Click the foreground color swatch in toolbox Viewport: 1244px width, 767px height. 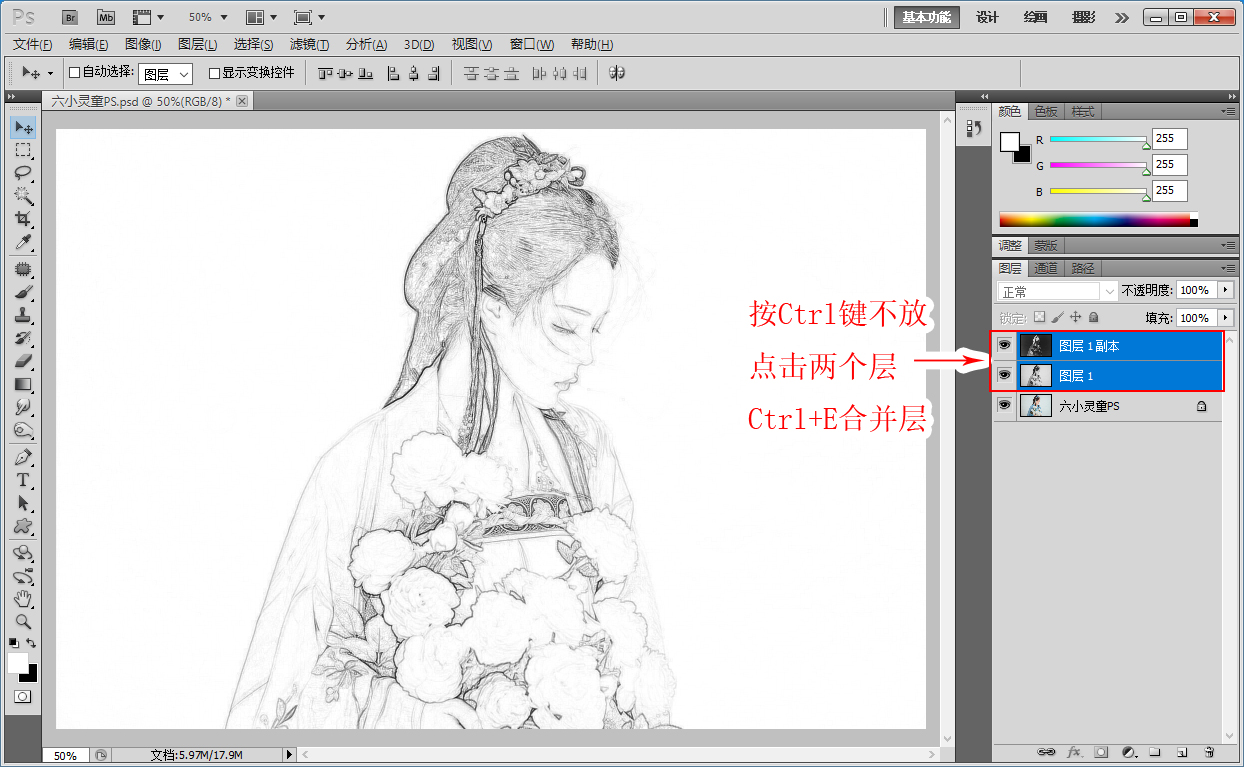click(x=18, y=663)
